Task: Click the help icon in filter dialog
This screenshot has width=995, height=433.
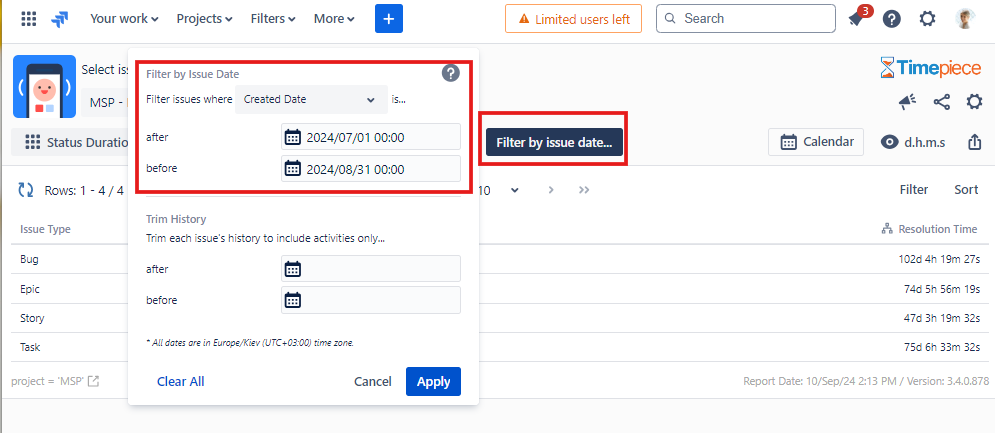Action: pyautogui.click(x=451, y=73)
